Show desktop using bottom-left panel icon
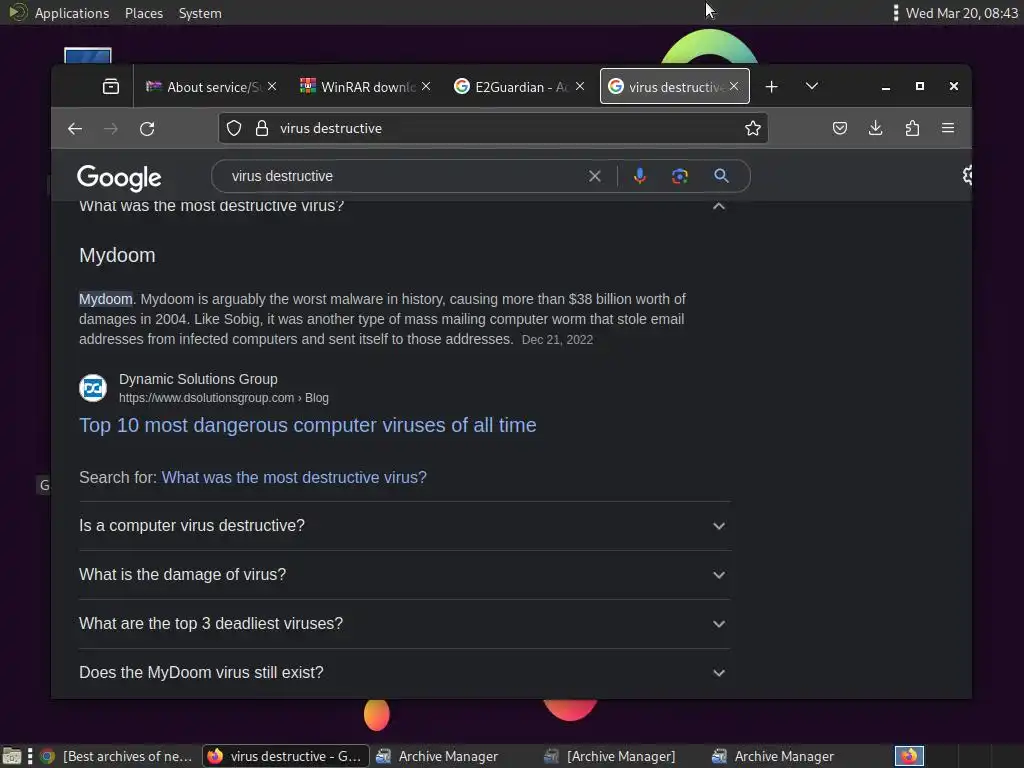Image resolution: width=1024 pixels, height=768 pixels. [12, 756]
